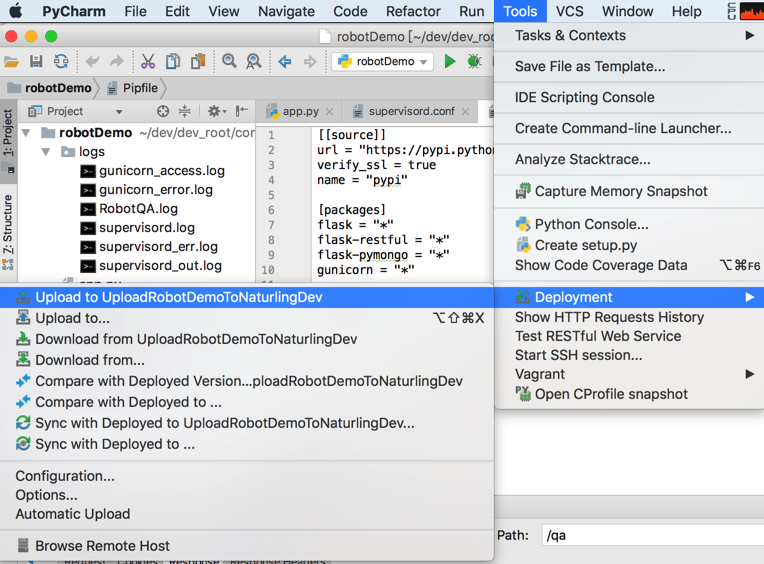Click the Copy toolbar icon
764x564 pixels.
point(173,61)
